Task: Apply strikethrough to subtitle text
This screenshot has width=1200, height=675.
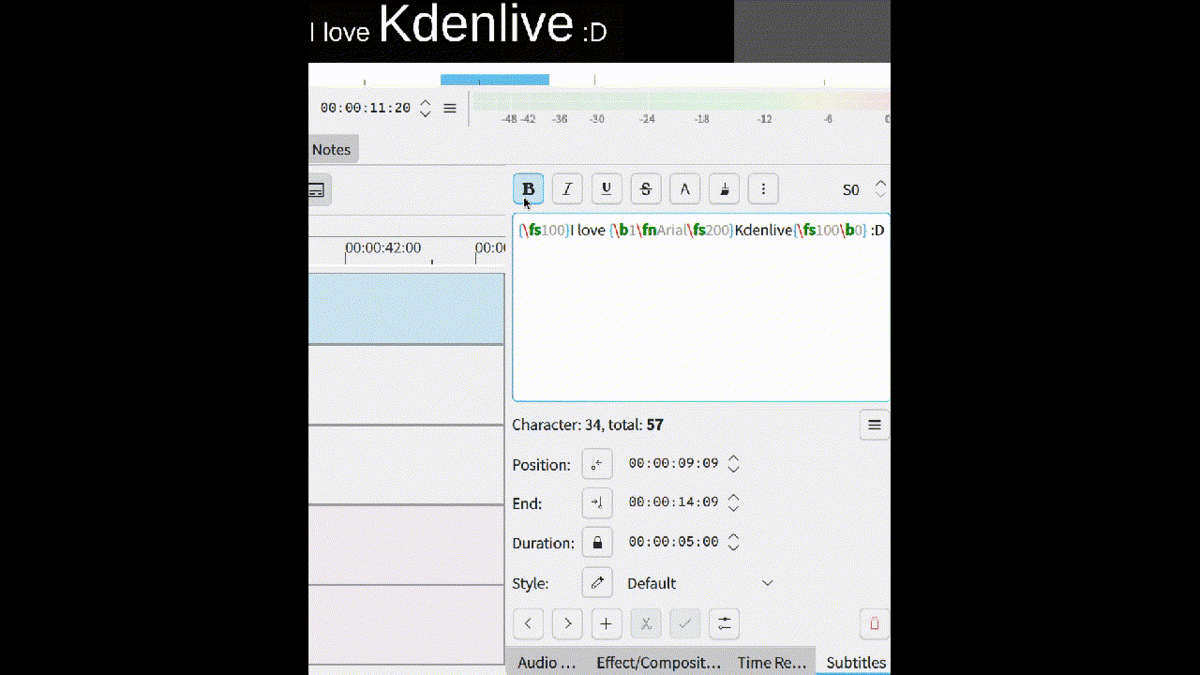Action: [x=645, y=189]
